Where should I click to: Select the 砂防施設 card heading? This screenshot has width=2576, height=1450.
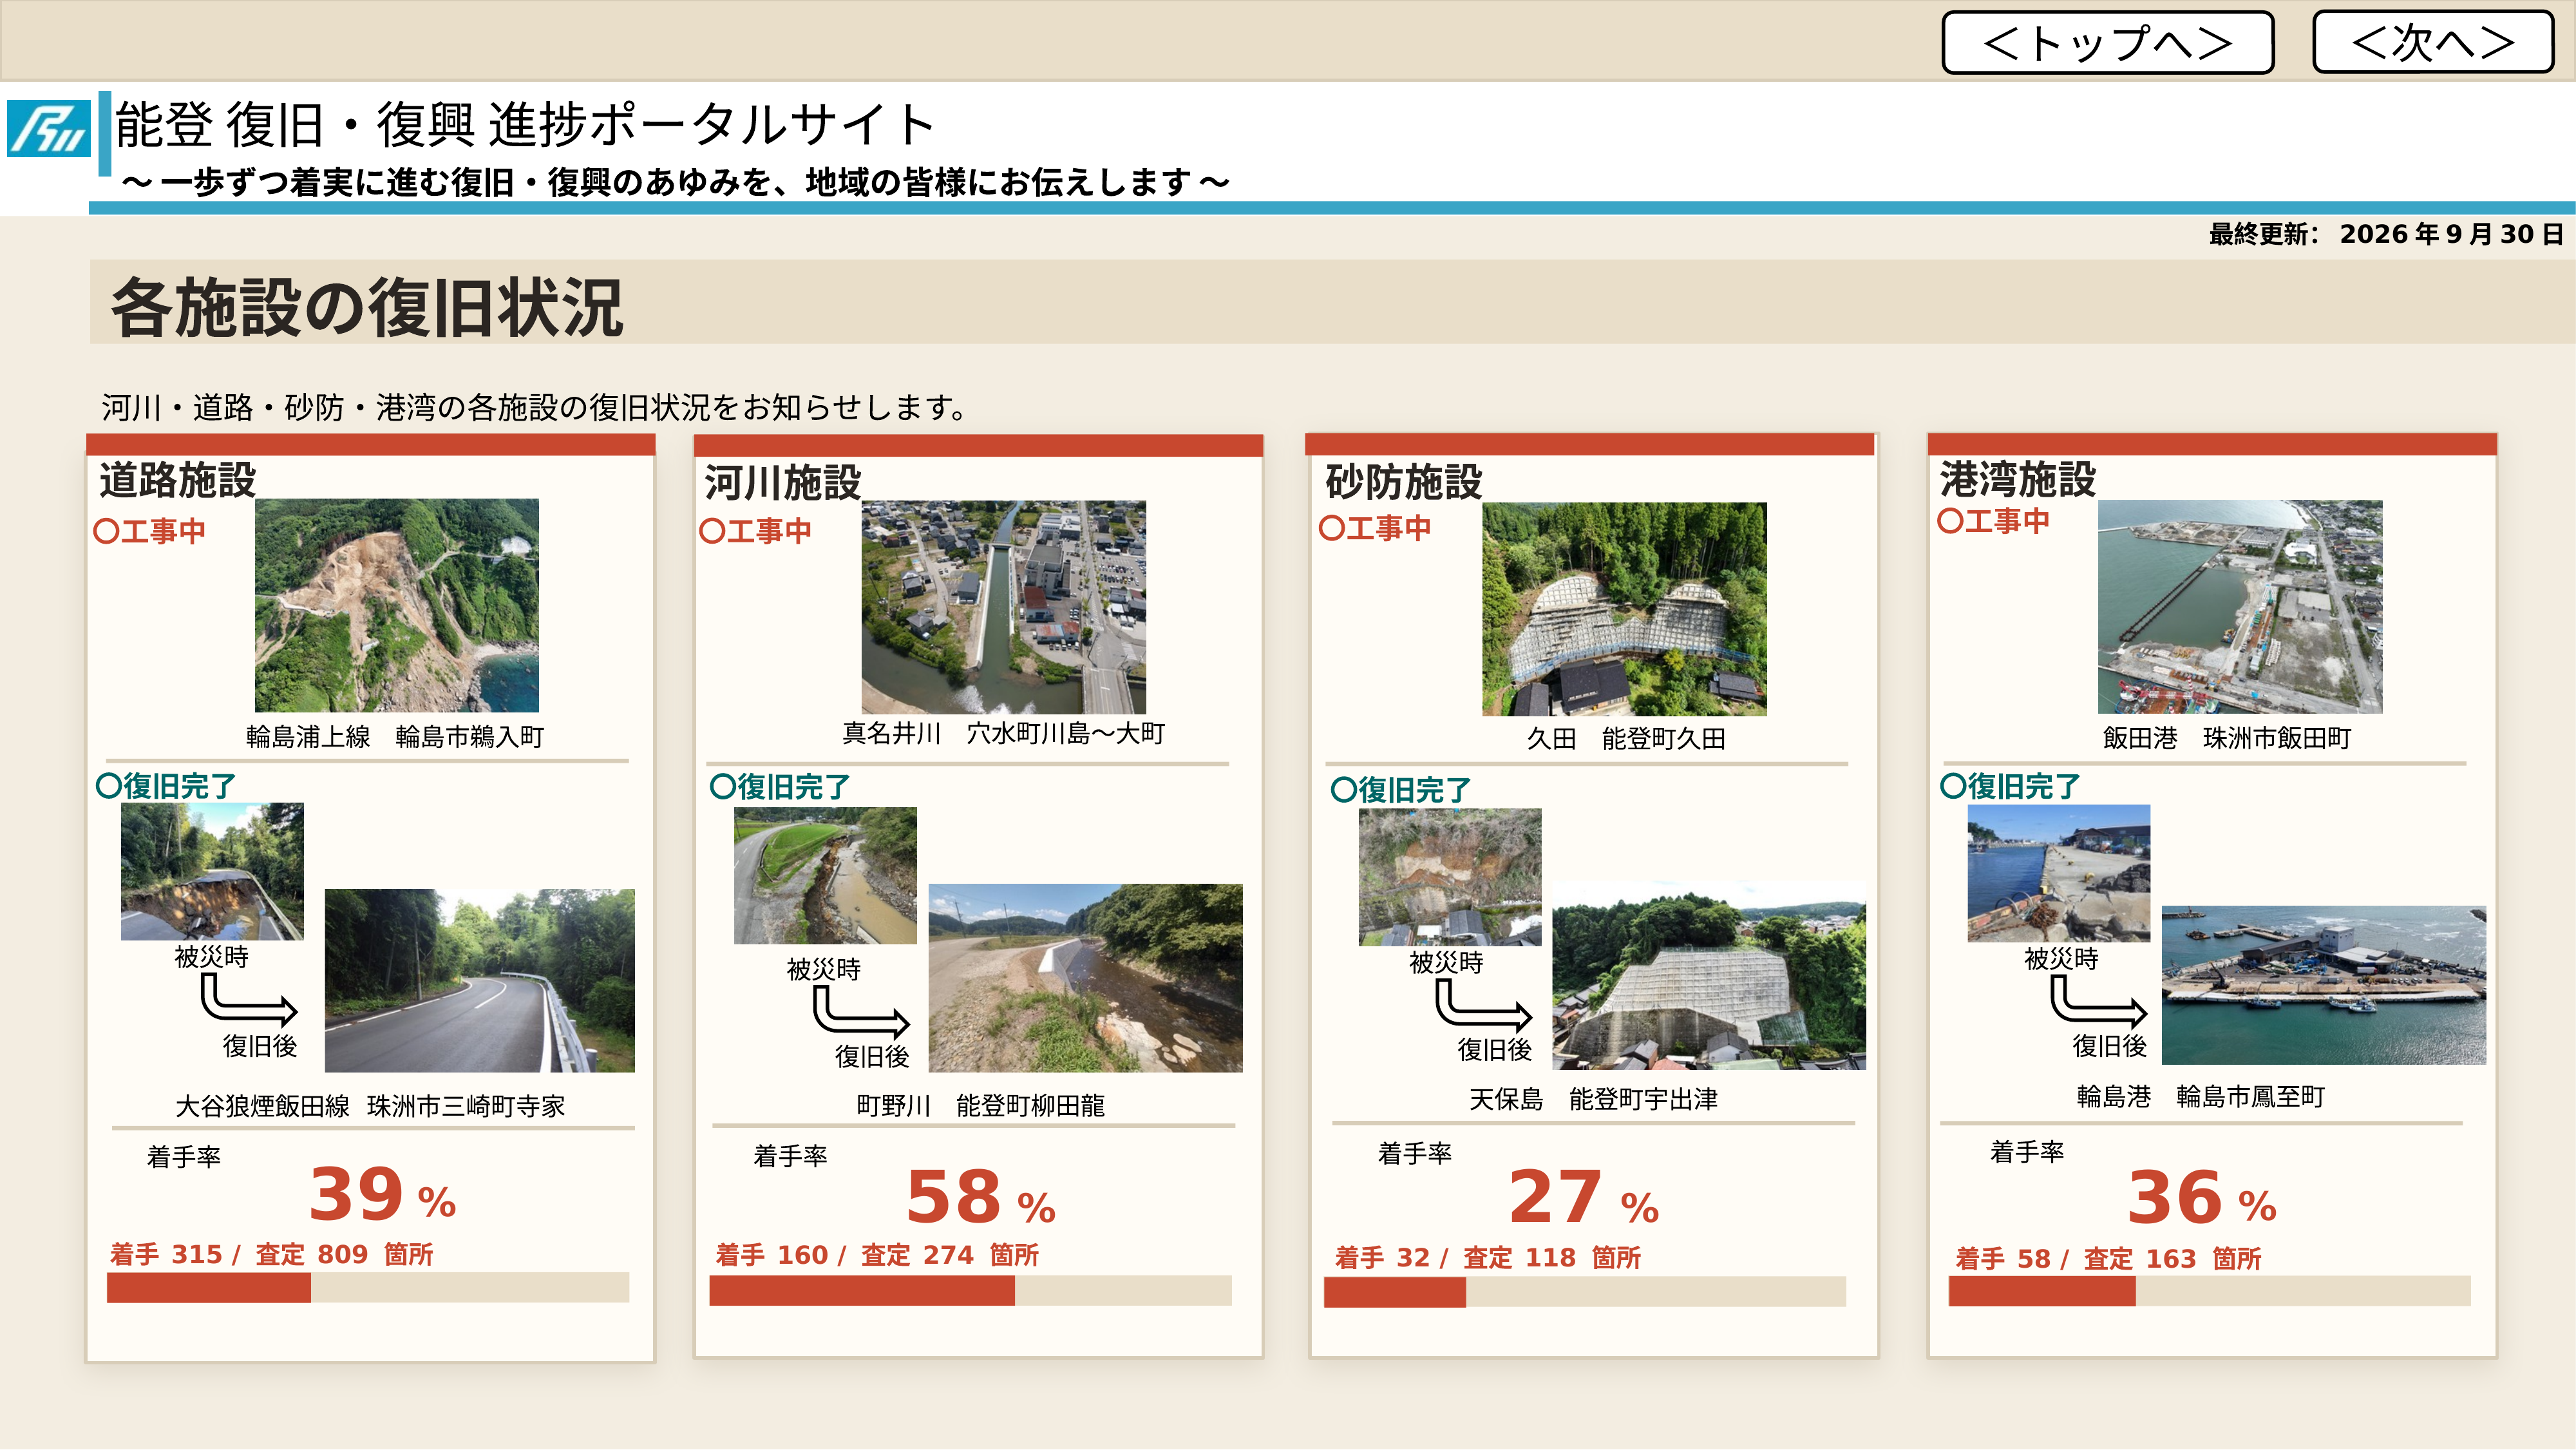[1404, 482]
